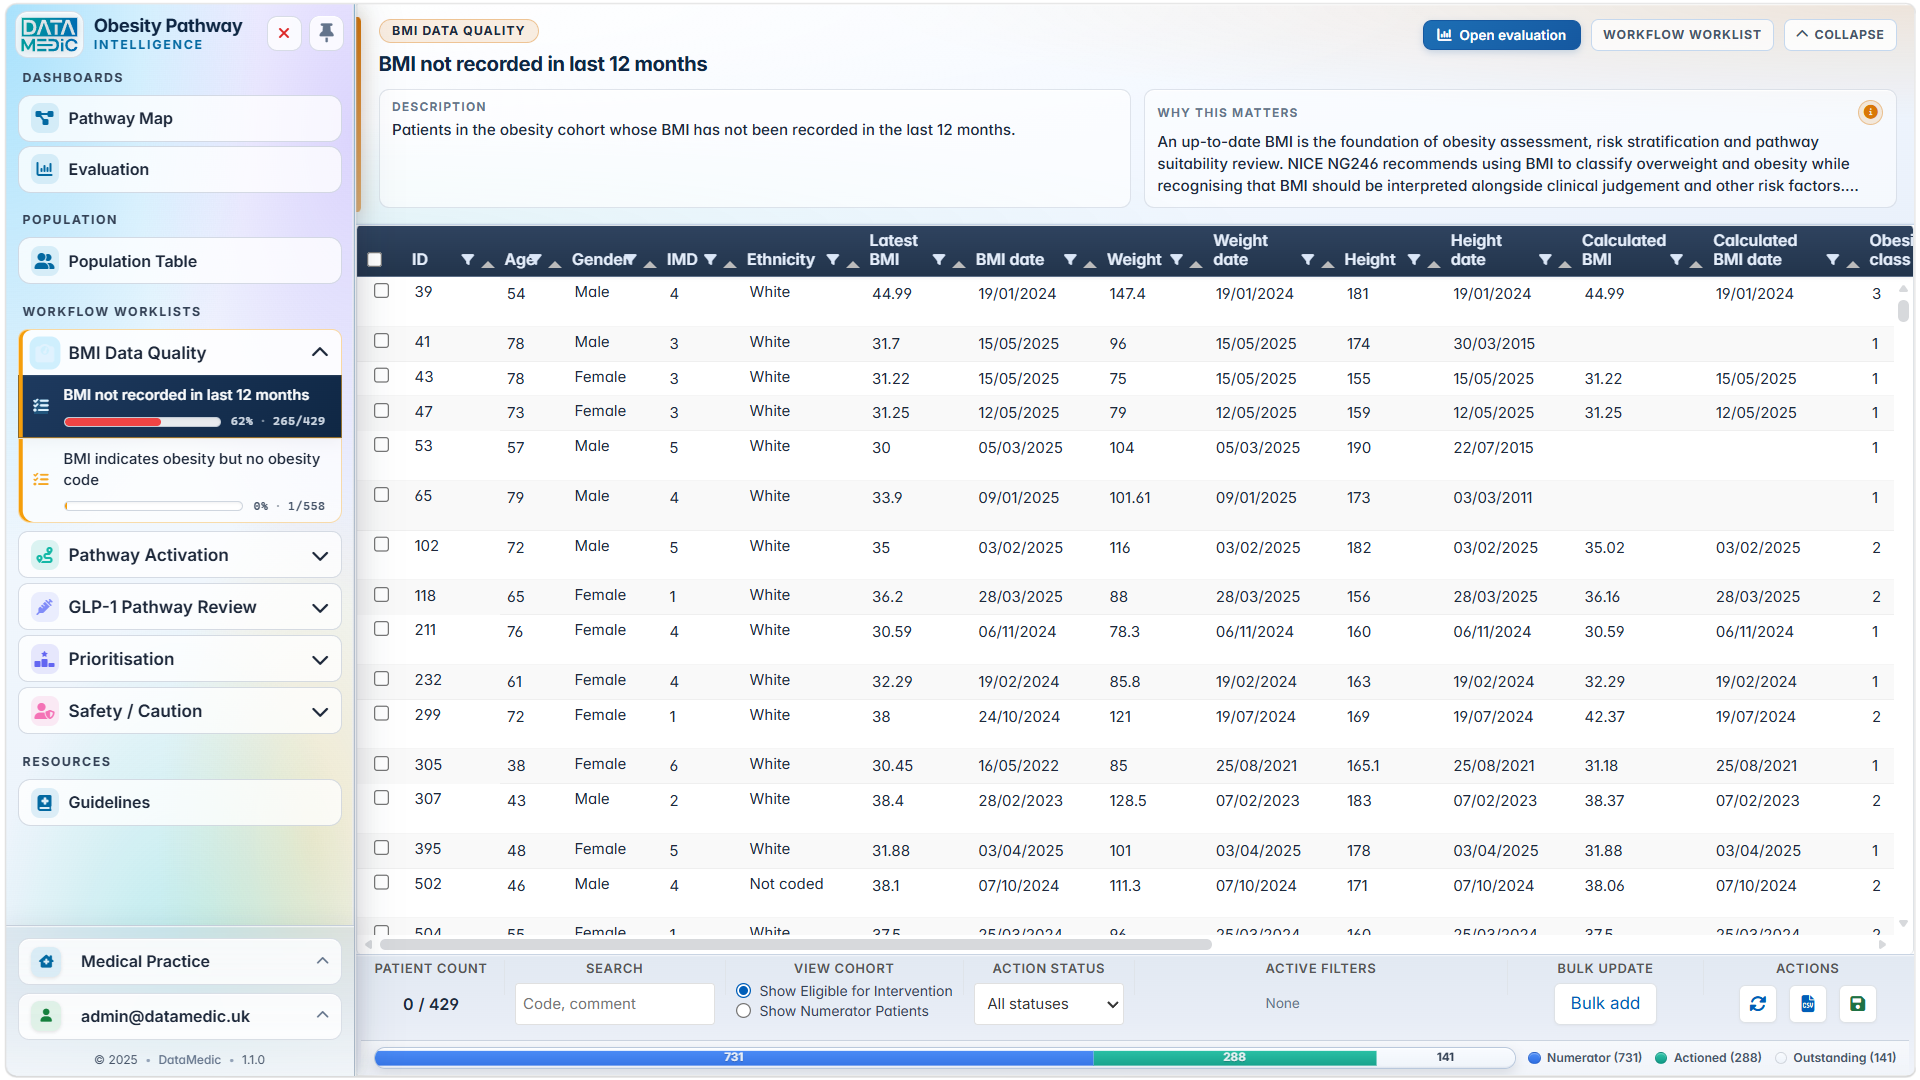Image resolution: width=1920 pixels, height=1080 pixels.
Task: Select the checkbox for patient ID 53
Action: coord(381,445)
